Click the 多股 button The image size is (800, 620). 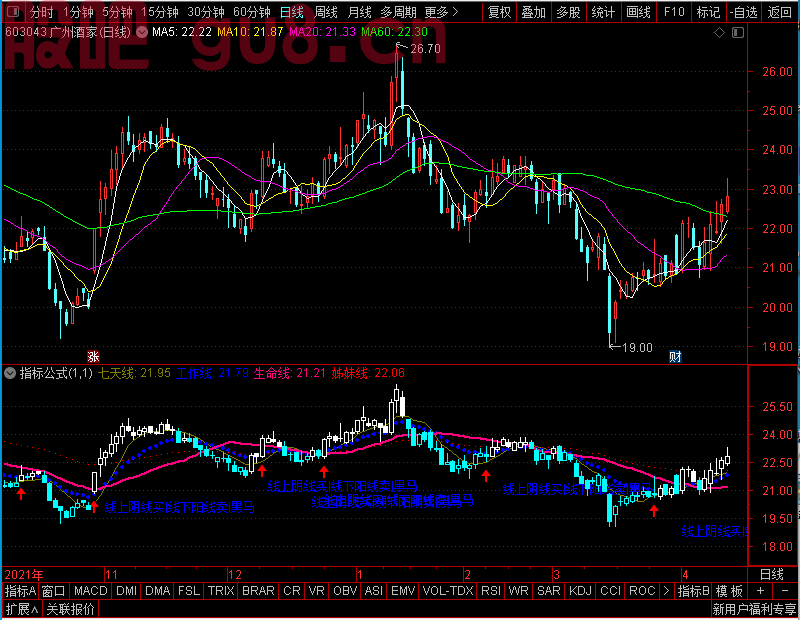click(568, 12)
